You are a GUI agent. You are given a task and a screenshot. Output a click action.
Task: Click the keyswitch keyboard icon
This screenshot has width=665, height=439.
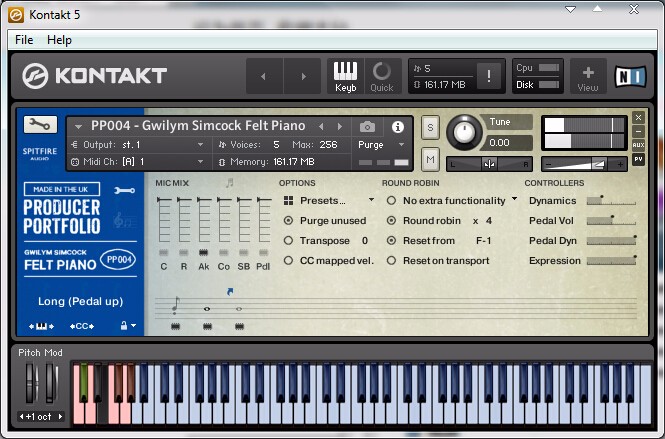41,326
